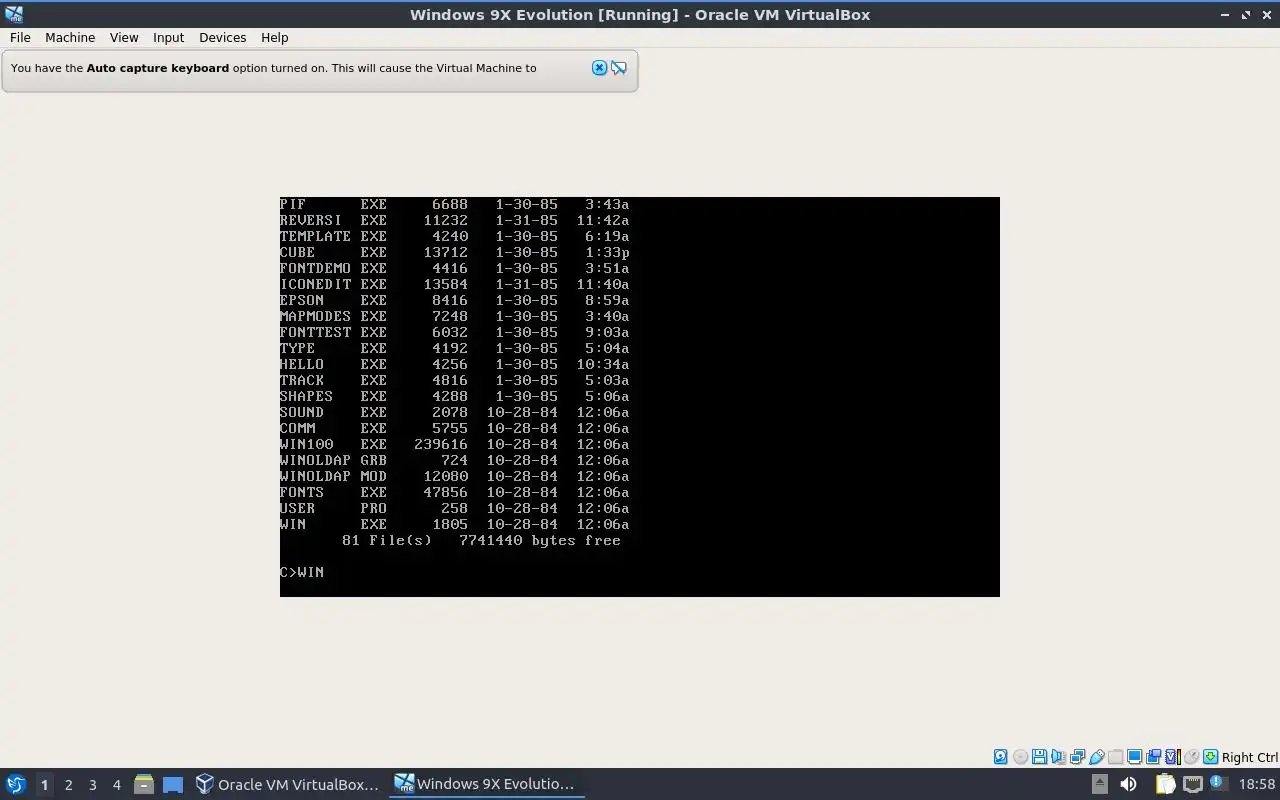Click the PIF EXE directory line
Viewport: 1280px width, 800px height.
(x=454, y=204)
